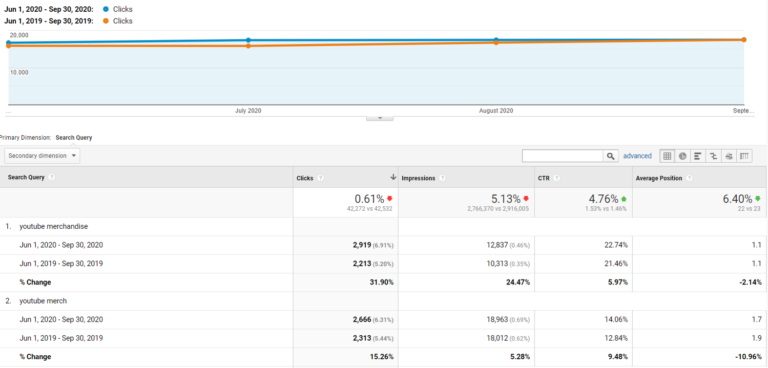Click the 10,313 impressions value
This screenshot has width=768, height=368.
tap(497, 264)
